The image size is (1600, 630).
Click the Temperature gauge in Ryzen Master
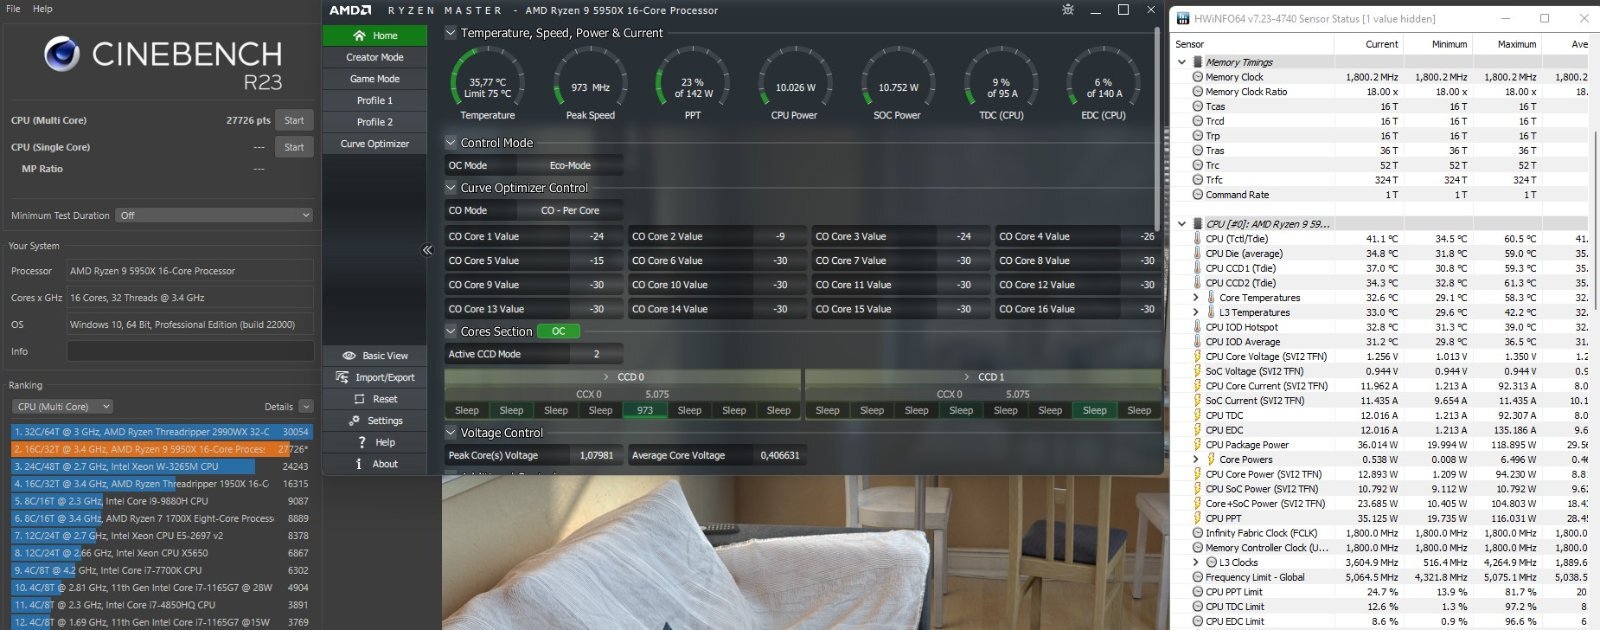(488, 85)
